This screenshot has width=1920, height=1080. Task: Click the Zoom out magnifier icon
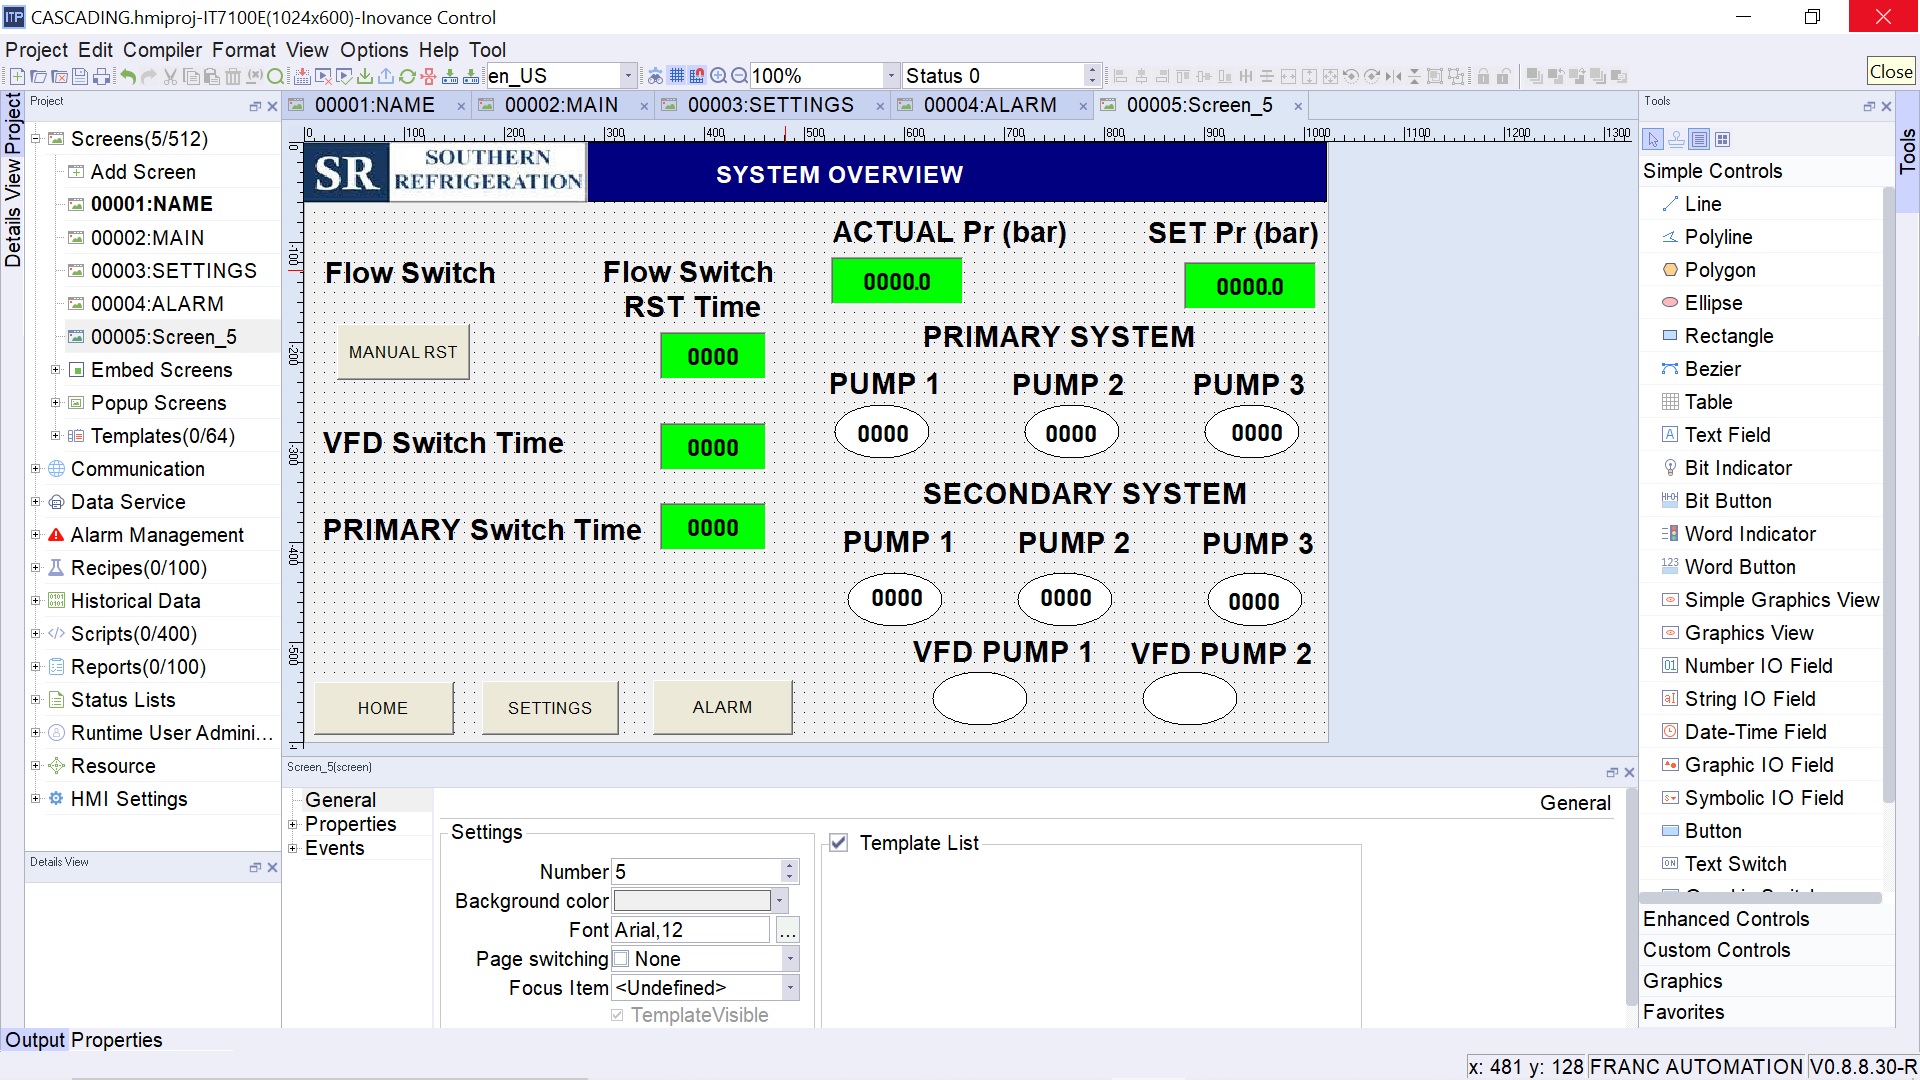coord(739,76)
